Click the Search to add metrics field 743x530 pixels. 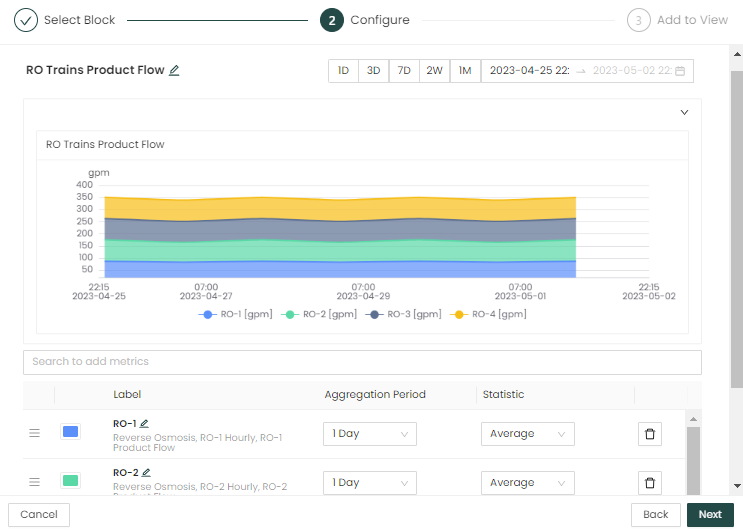(x=362, y=362)
